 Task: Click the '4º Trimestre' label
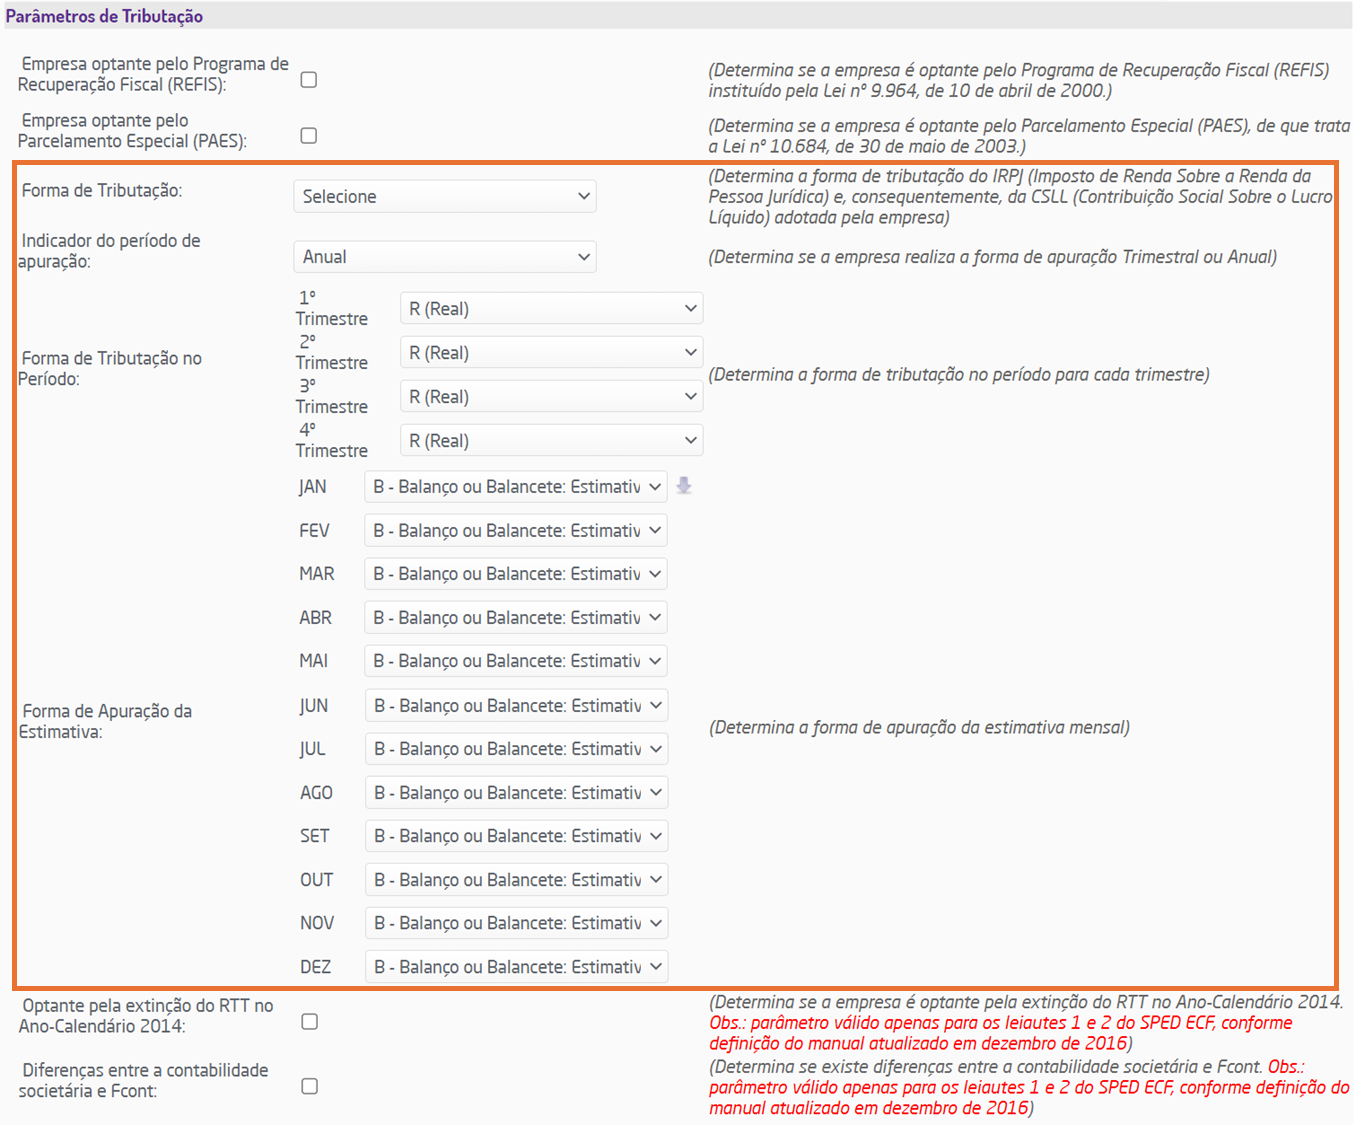point(332,440)
